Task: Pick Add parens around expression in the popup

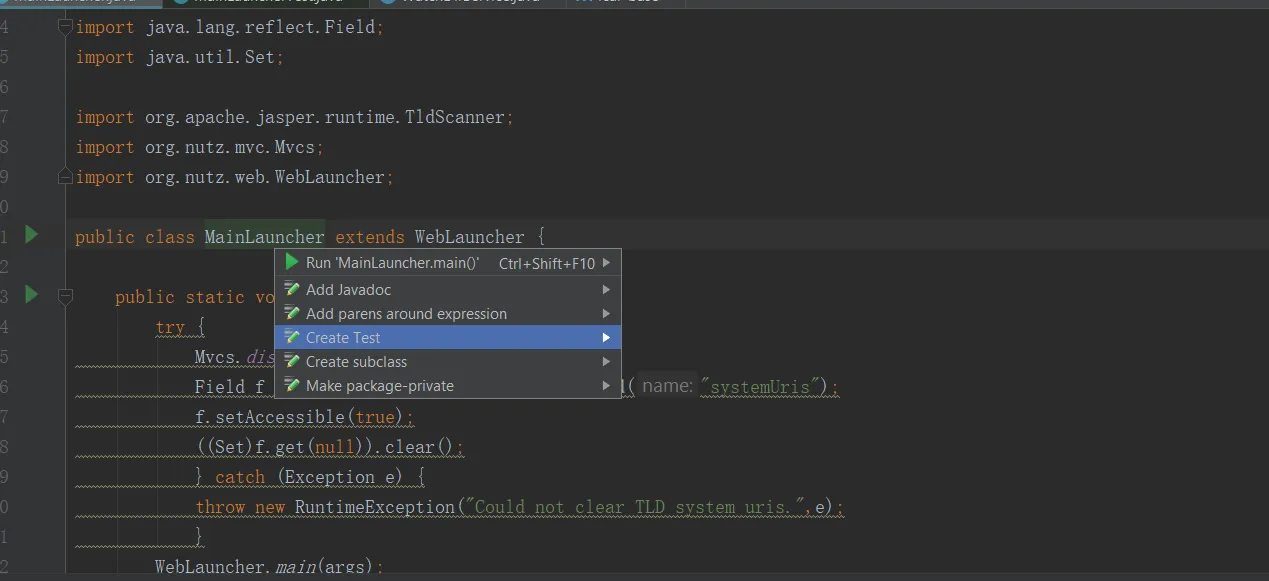Action: pos(448,313)
